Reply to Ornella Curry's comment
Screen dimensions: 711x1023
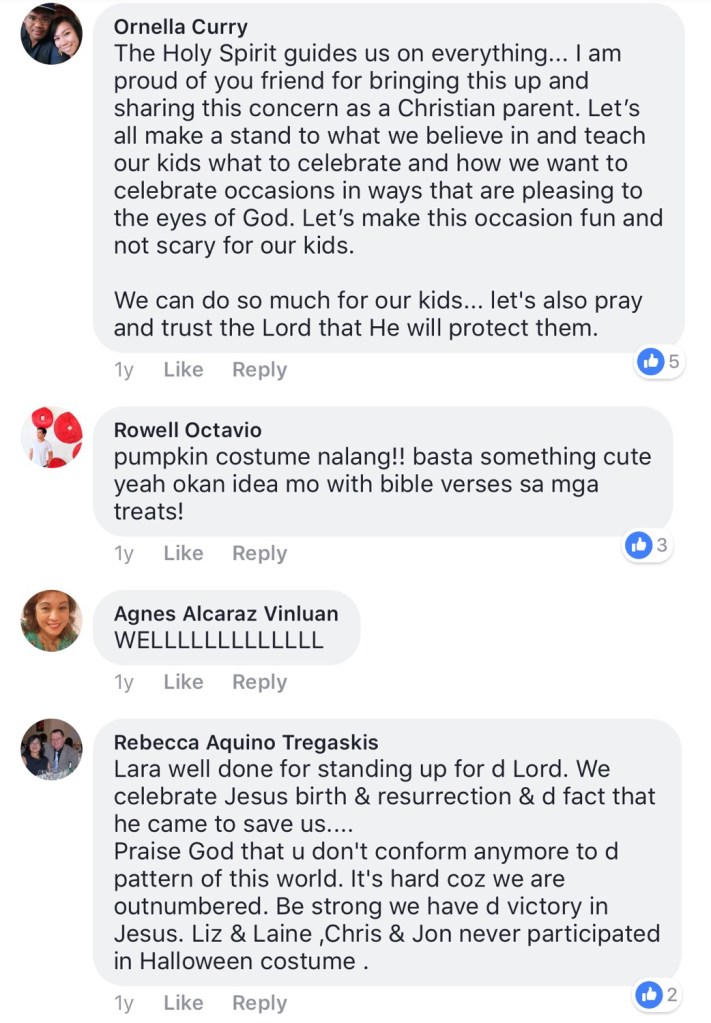click(x=259, y=370)
